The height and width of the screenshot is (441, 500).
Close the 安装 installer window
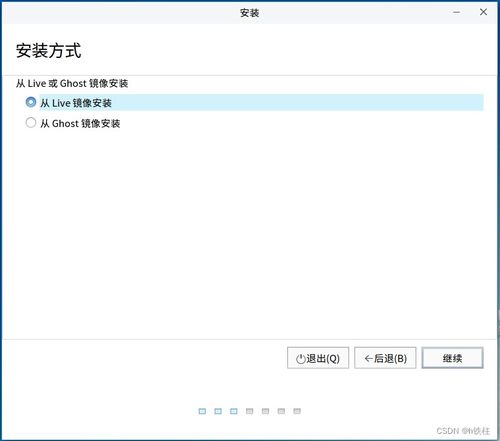[x=483, y=12]
